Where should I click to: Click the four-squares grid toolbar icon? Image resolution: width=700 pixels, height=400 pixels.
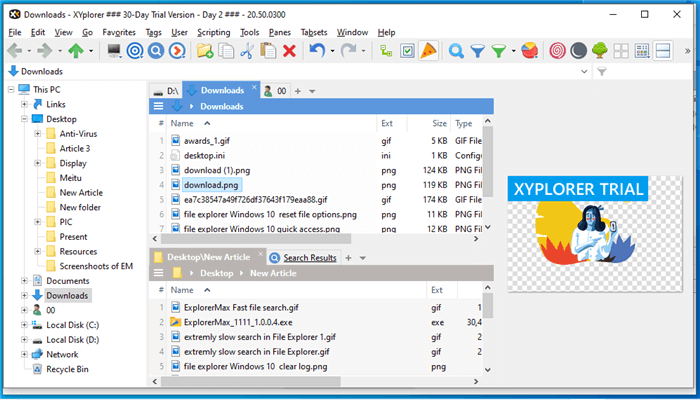pyautogui.click(x=621, y=51)
